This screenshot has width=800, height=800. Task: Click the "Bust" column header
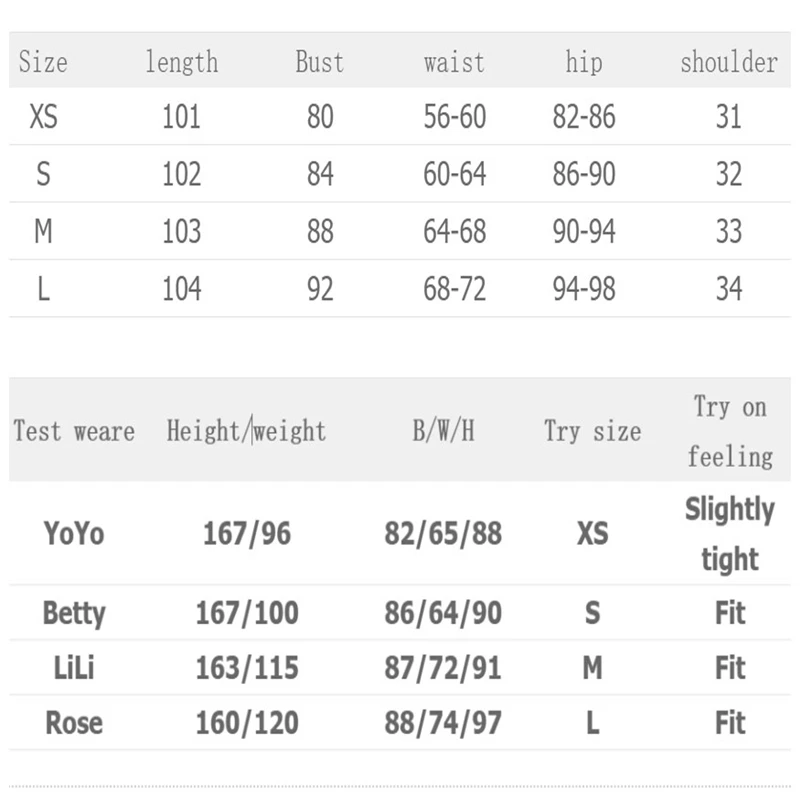[x=320, y=62]
